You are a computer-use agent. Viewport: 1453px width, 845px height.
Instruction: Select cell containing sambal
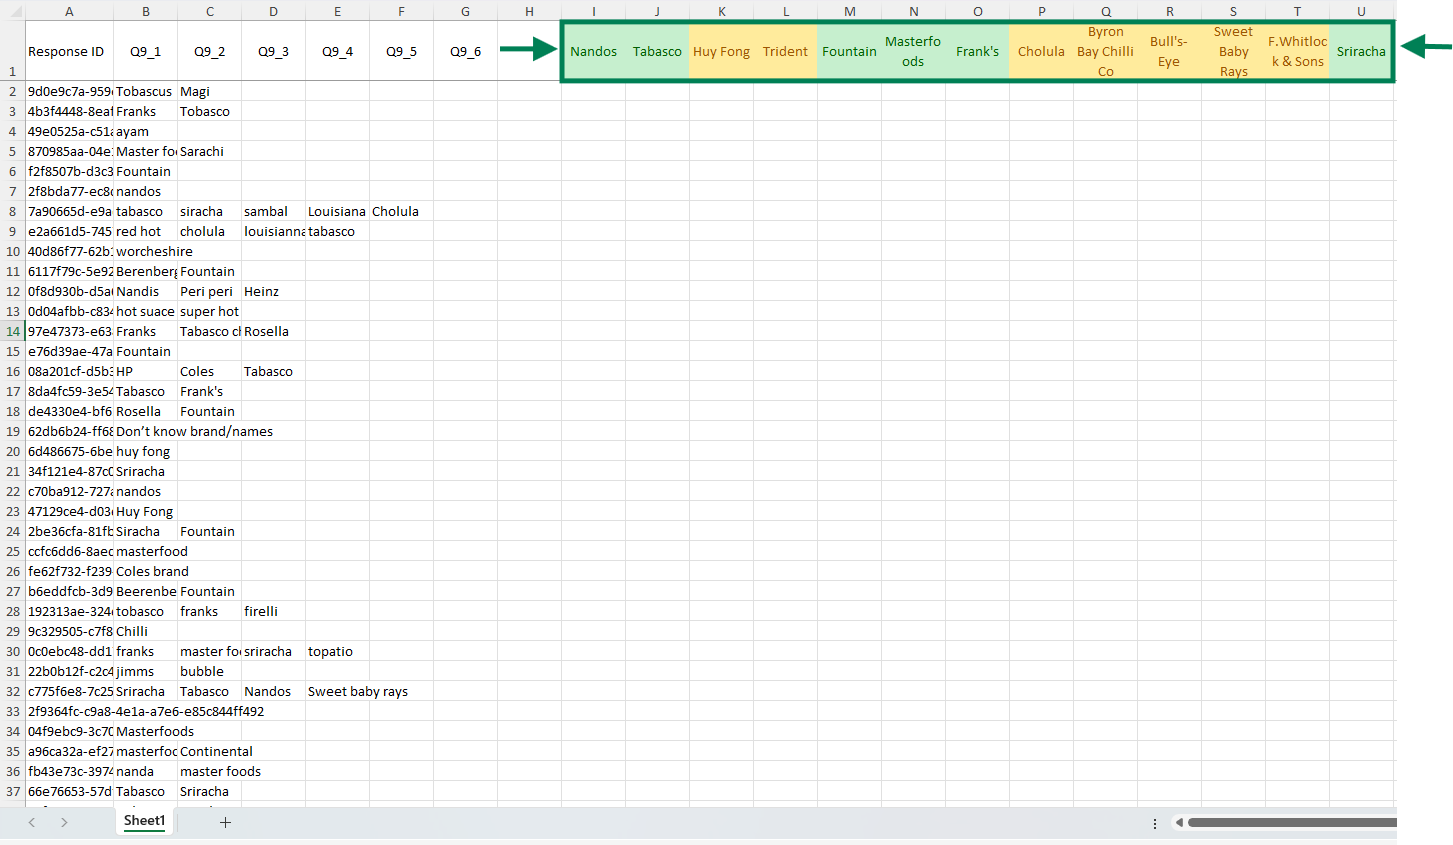273,211
